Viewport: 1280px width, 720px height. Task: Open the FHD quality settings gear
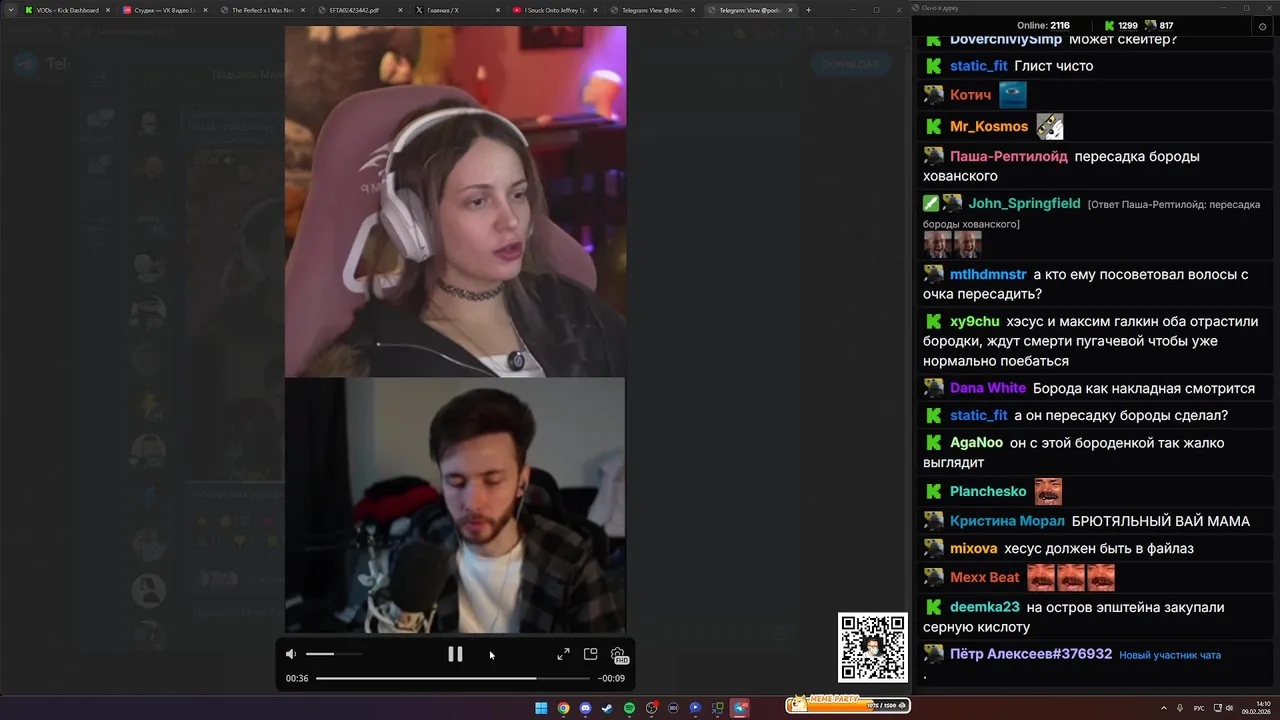(618, 655)
